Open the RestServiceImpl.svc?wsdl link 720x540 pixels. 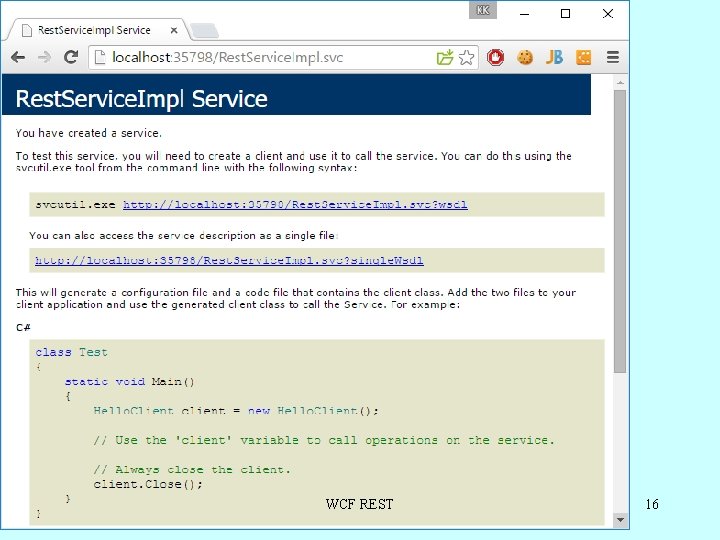coord(295,204)
